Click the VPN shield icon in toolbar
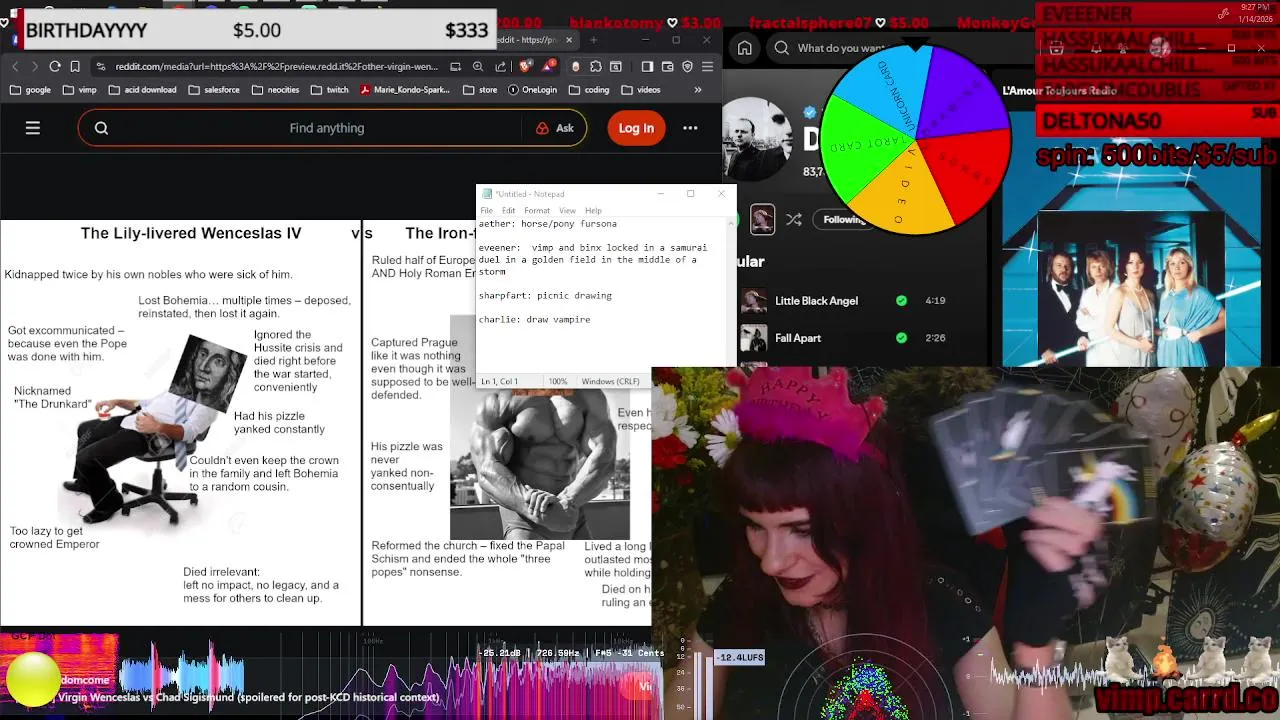The width and height of the screenshot is (1280, 720). coord(688,67)
